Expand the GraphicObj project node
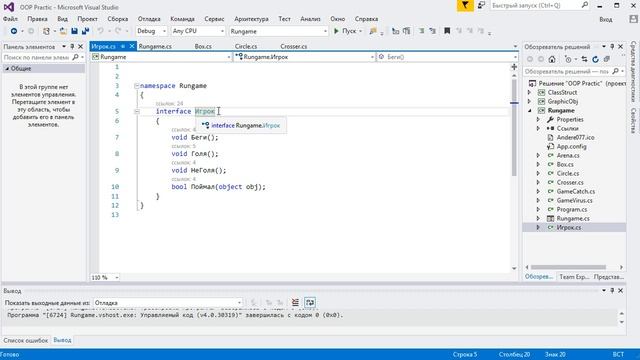Image resolution: width=640 pixels, height=360 pixels. point(529,102)
